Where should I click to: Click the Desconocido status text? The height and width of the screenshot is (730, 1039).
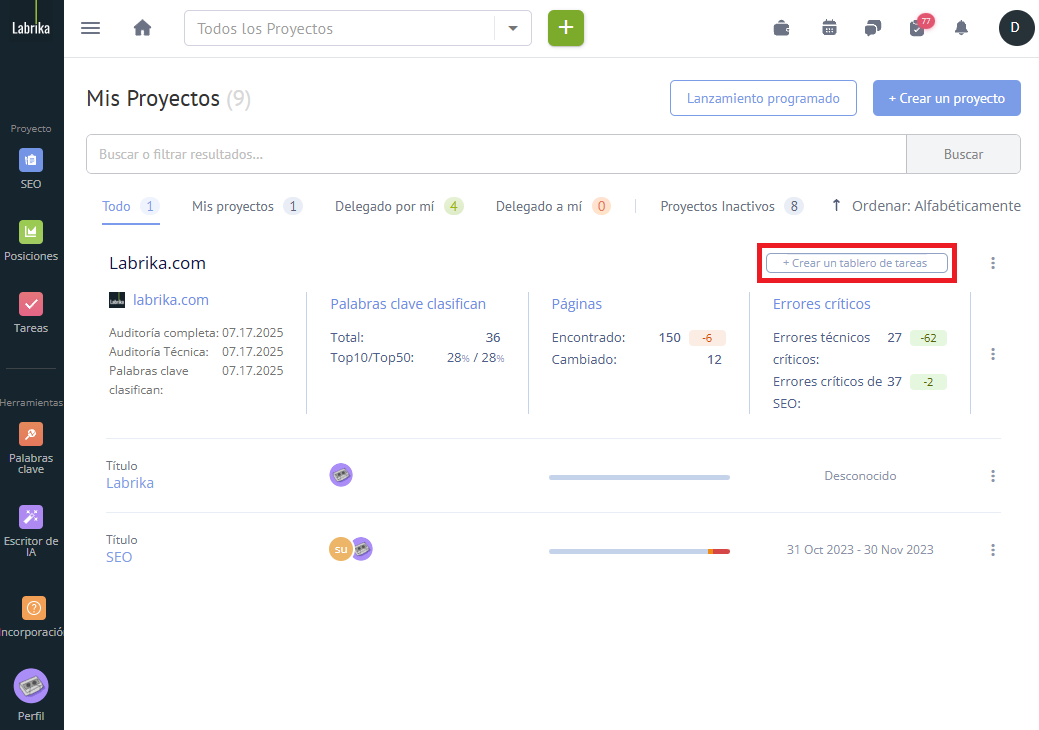tap(860, 476)
